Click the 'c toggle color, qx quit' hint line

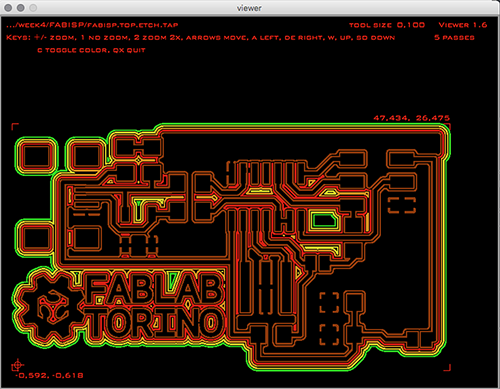coord(91,50)
